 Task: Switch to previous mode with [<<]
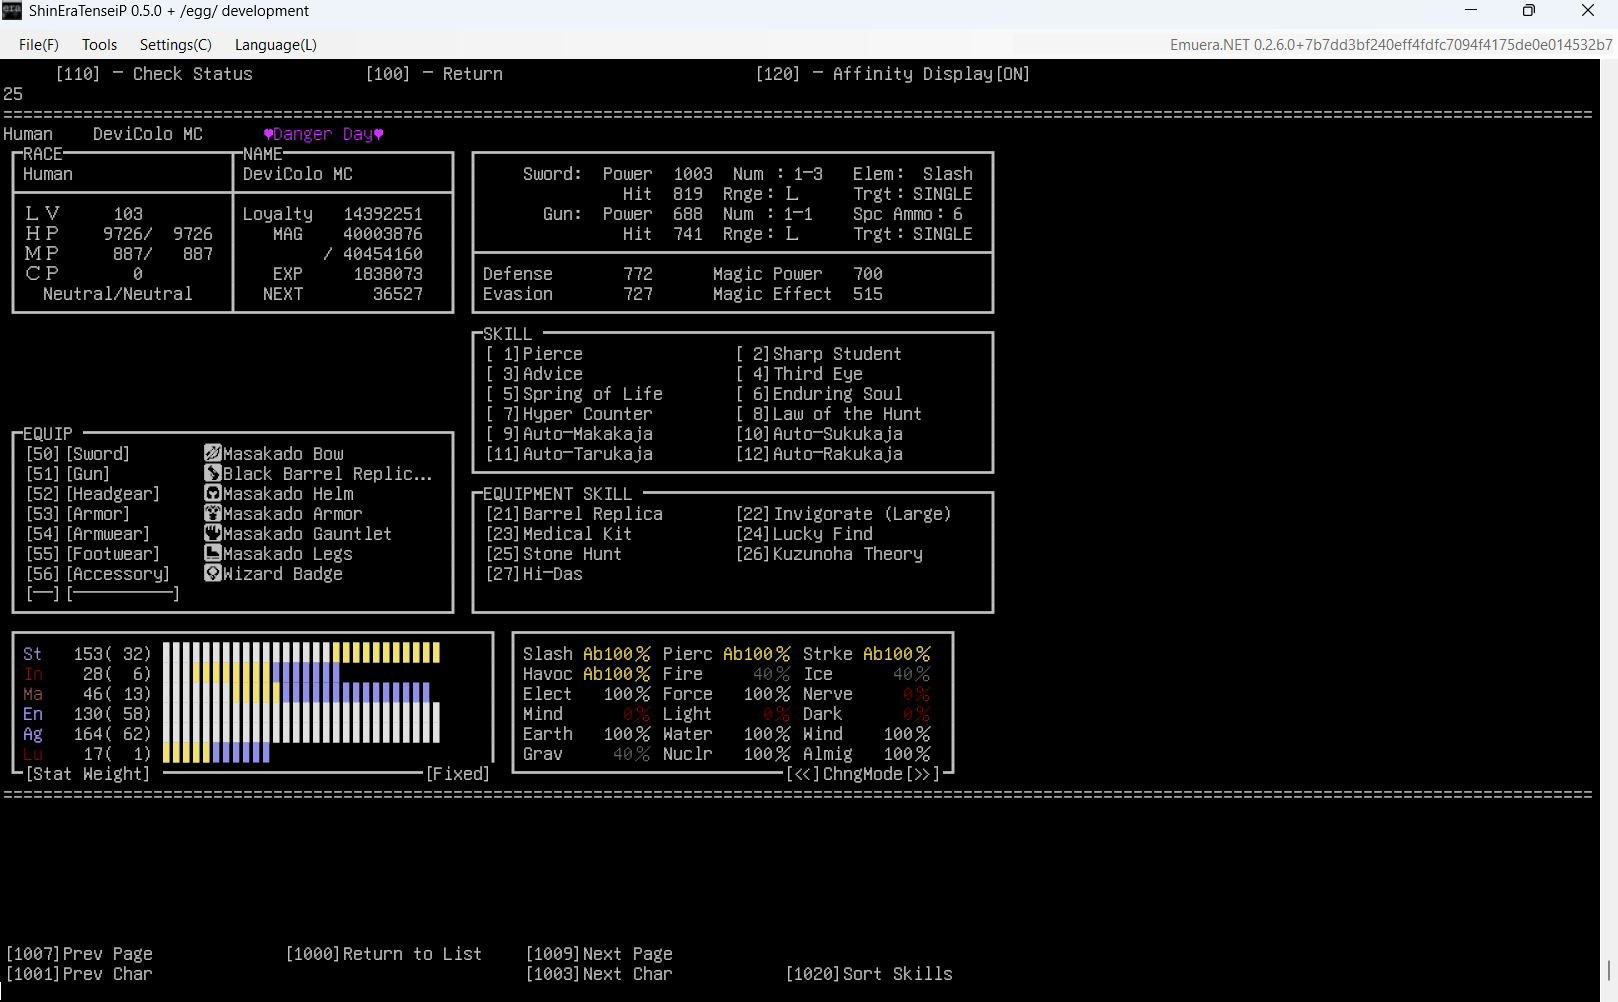click(x=803, y=774)
